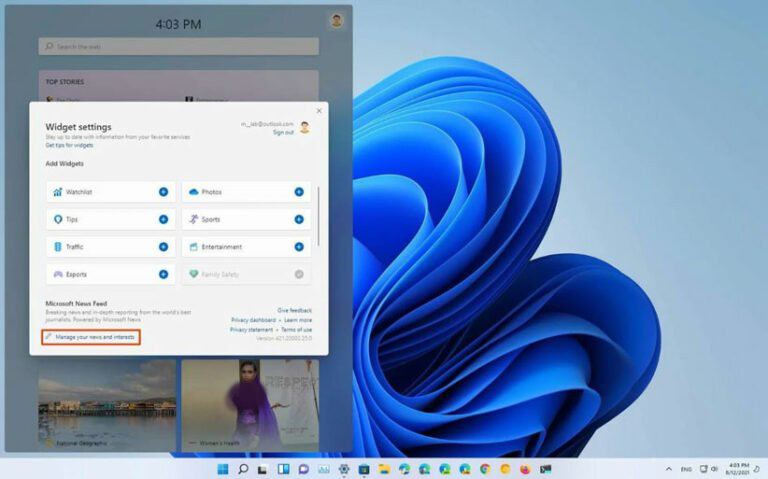Click the Sign out link
This screenshot has height=479, width=768.
click(x=283, y=132)
